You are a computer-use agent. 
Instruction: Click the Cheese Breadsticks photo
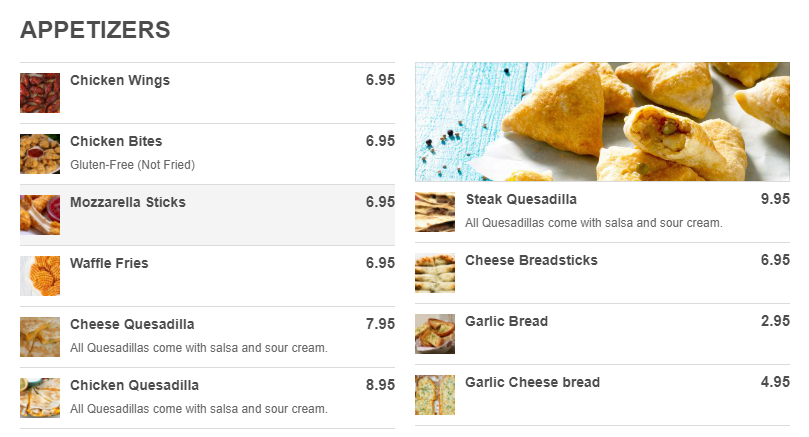click(x=435, y=273)
